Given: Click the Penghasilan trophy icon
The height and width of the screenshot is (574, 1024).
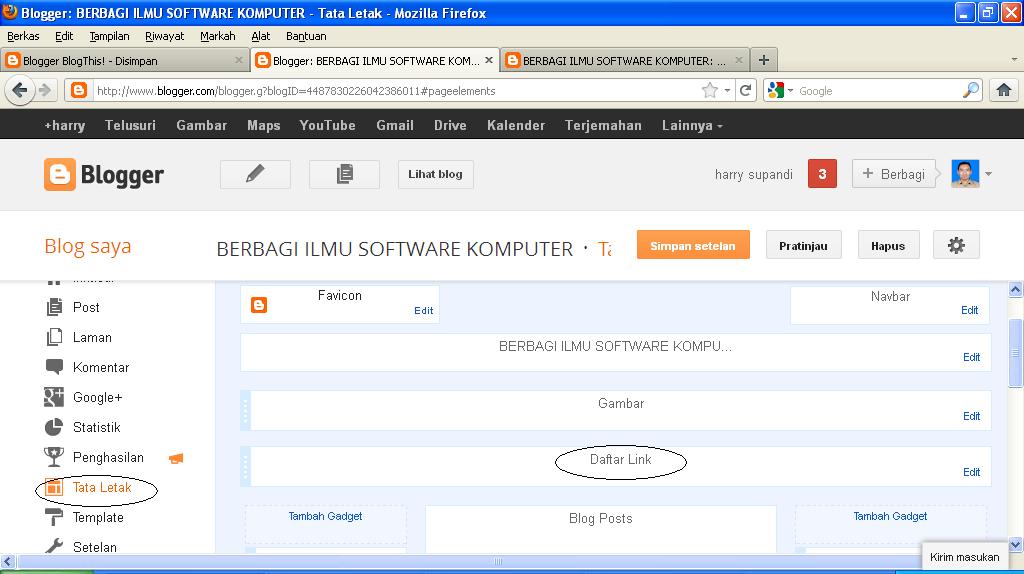Looking at the screenshot, I should [54, 457].
